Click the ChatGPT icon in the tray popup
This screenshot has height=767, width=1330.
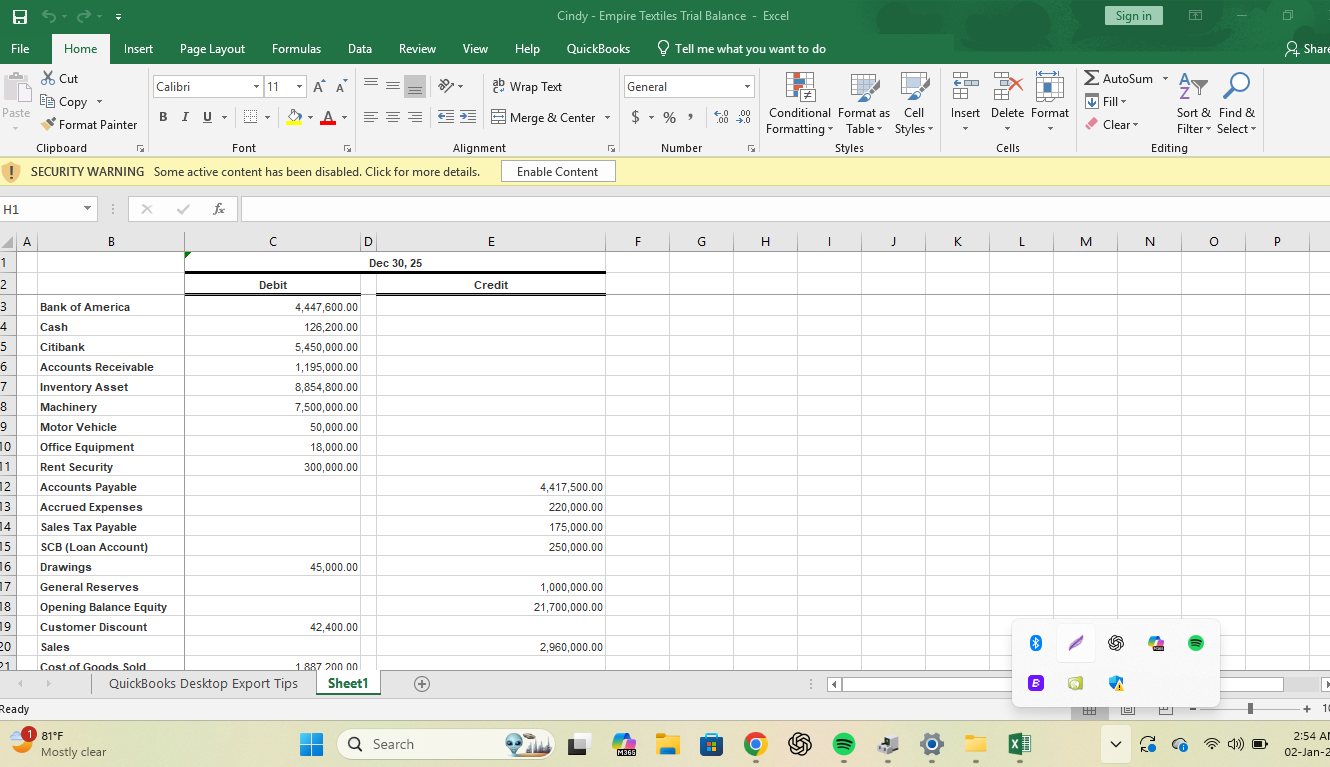pos(1116,644)
